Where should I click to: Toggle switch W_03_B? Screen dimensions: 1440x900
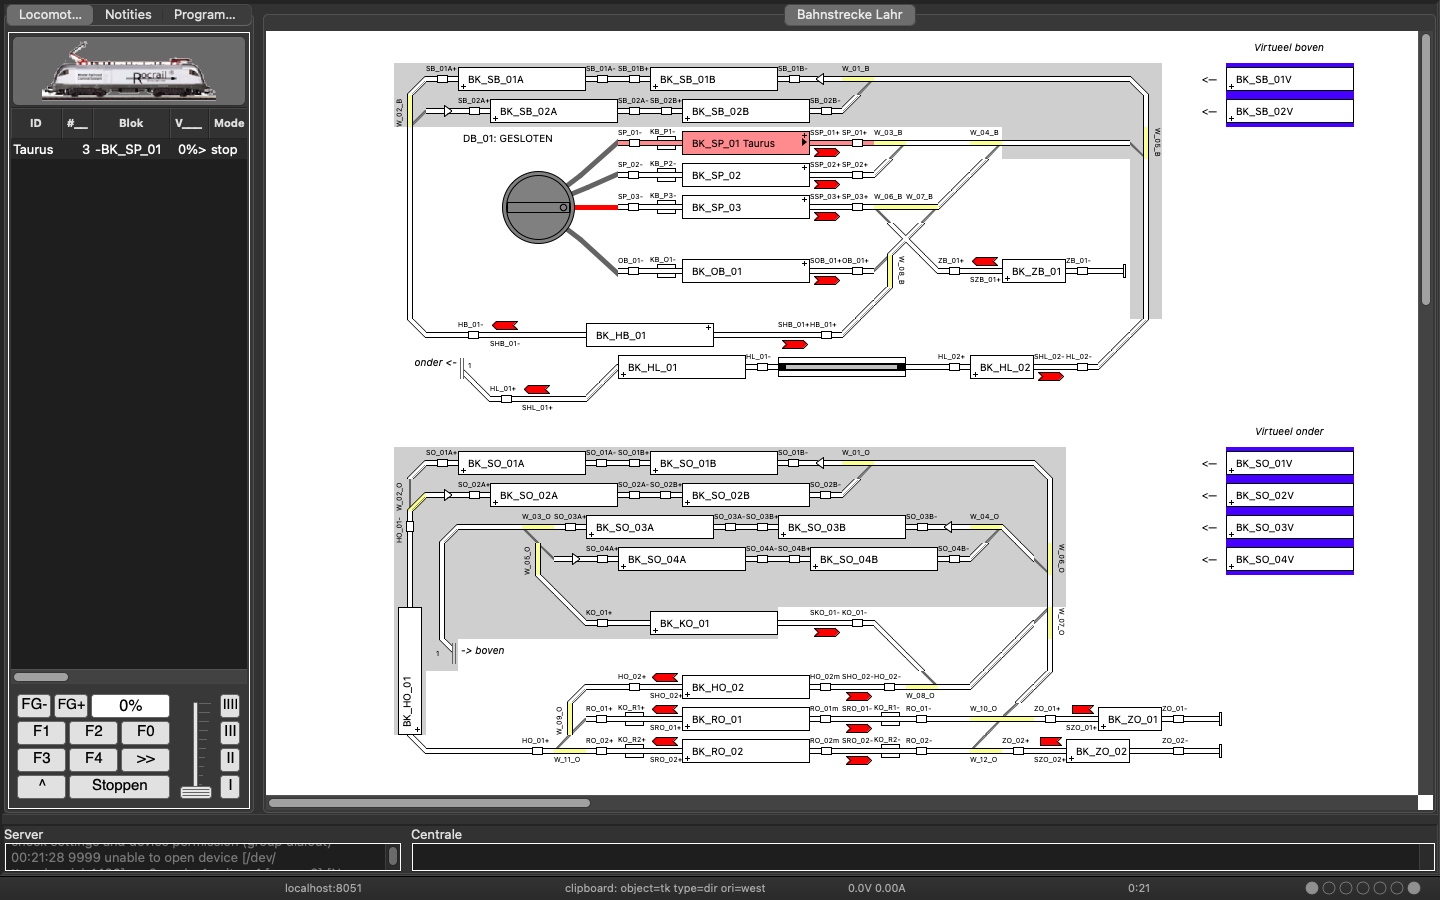pos(890,143)
